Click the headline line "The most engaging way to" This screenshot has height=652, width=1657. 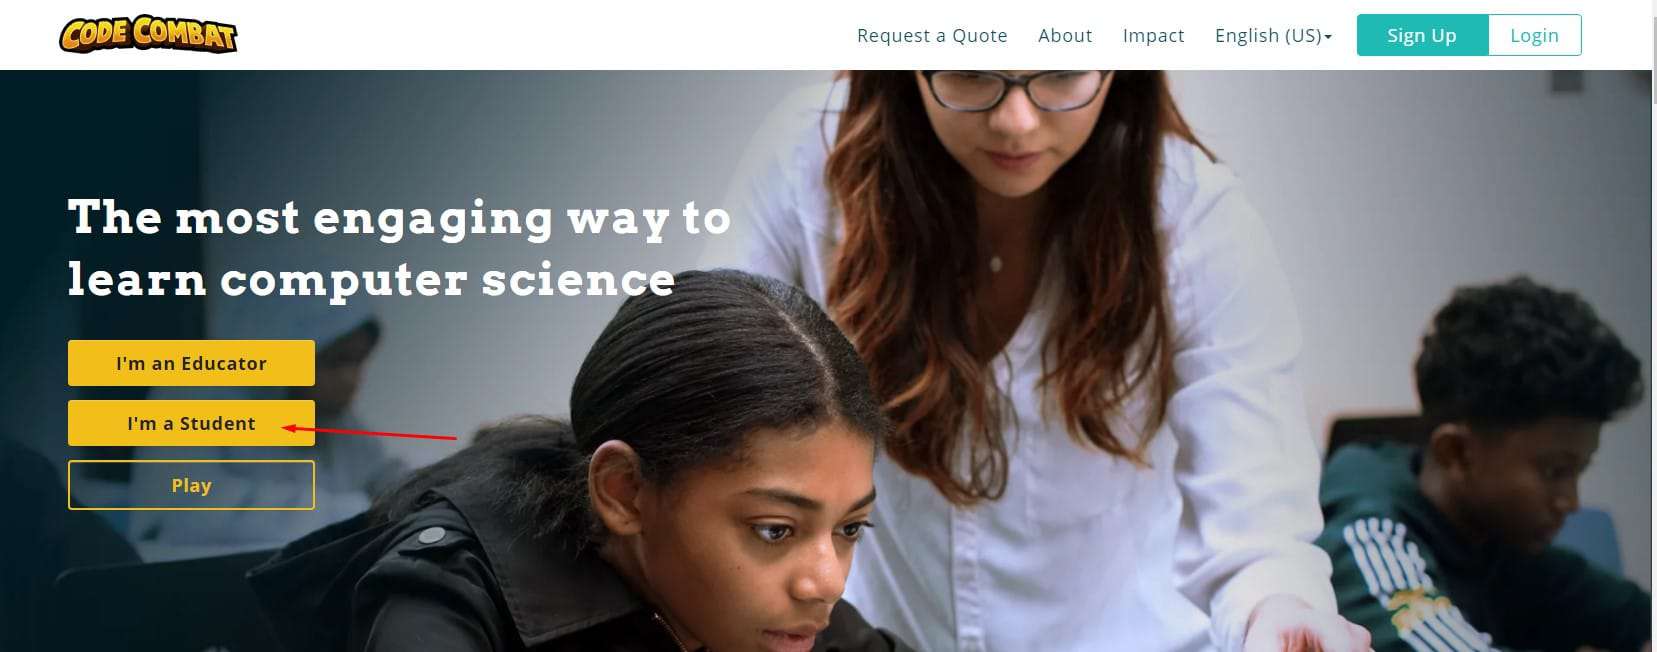point(399,218)
